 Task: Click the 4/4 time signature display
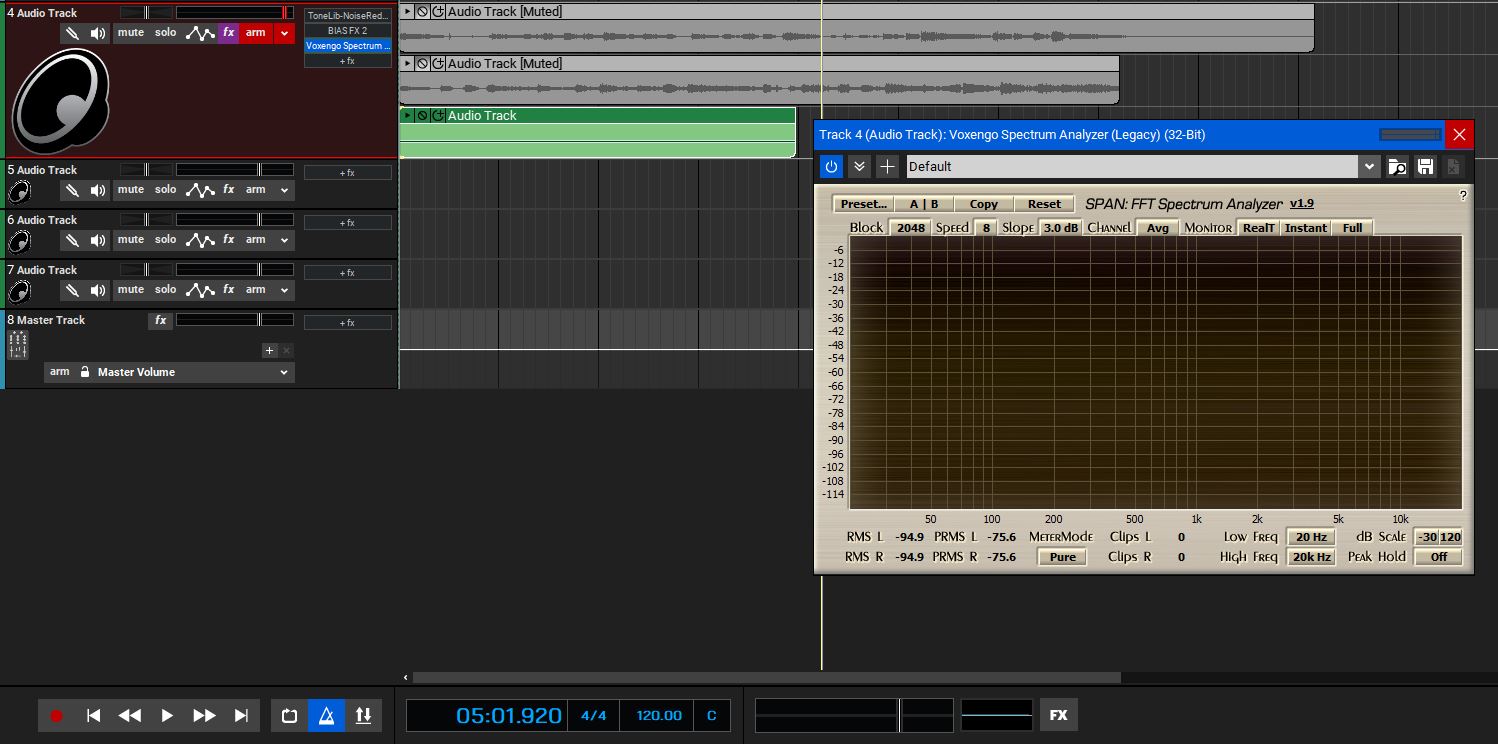[x=594, y=715]
